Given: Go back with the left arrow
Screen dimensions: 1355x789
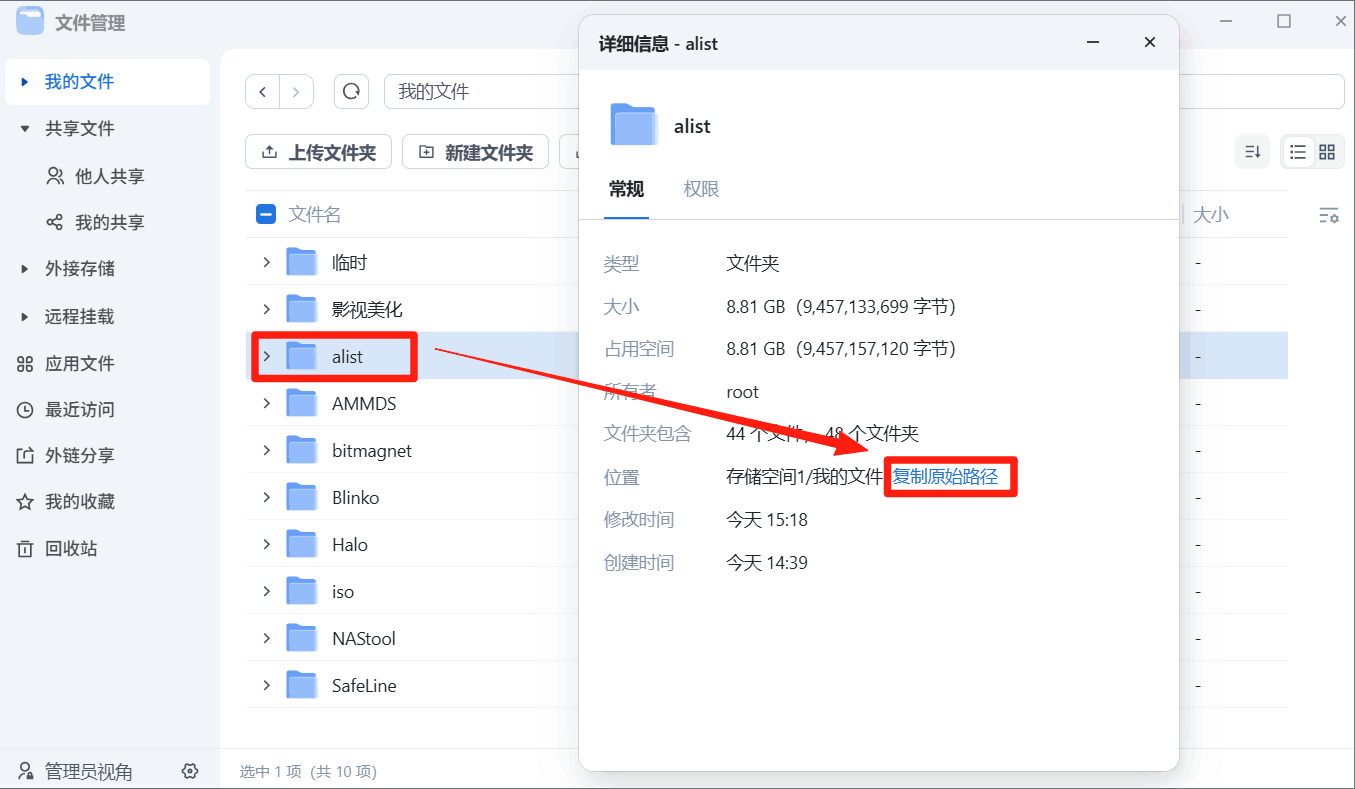Looking at the screenshot, I should 263,92.
